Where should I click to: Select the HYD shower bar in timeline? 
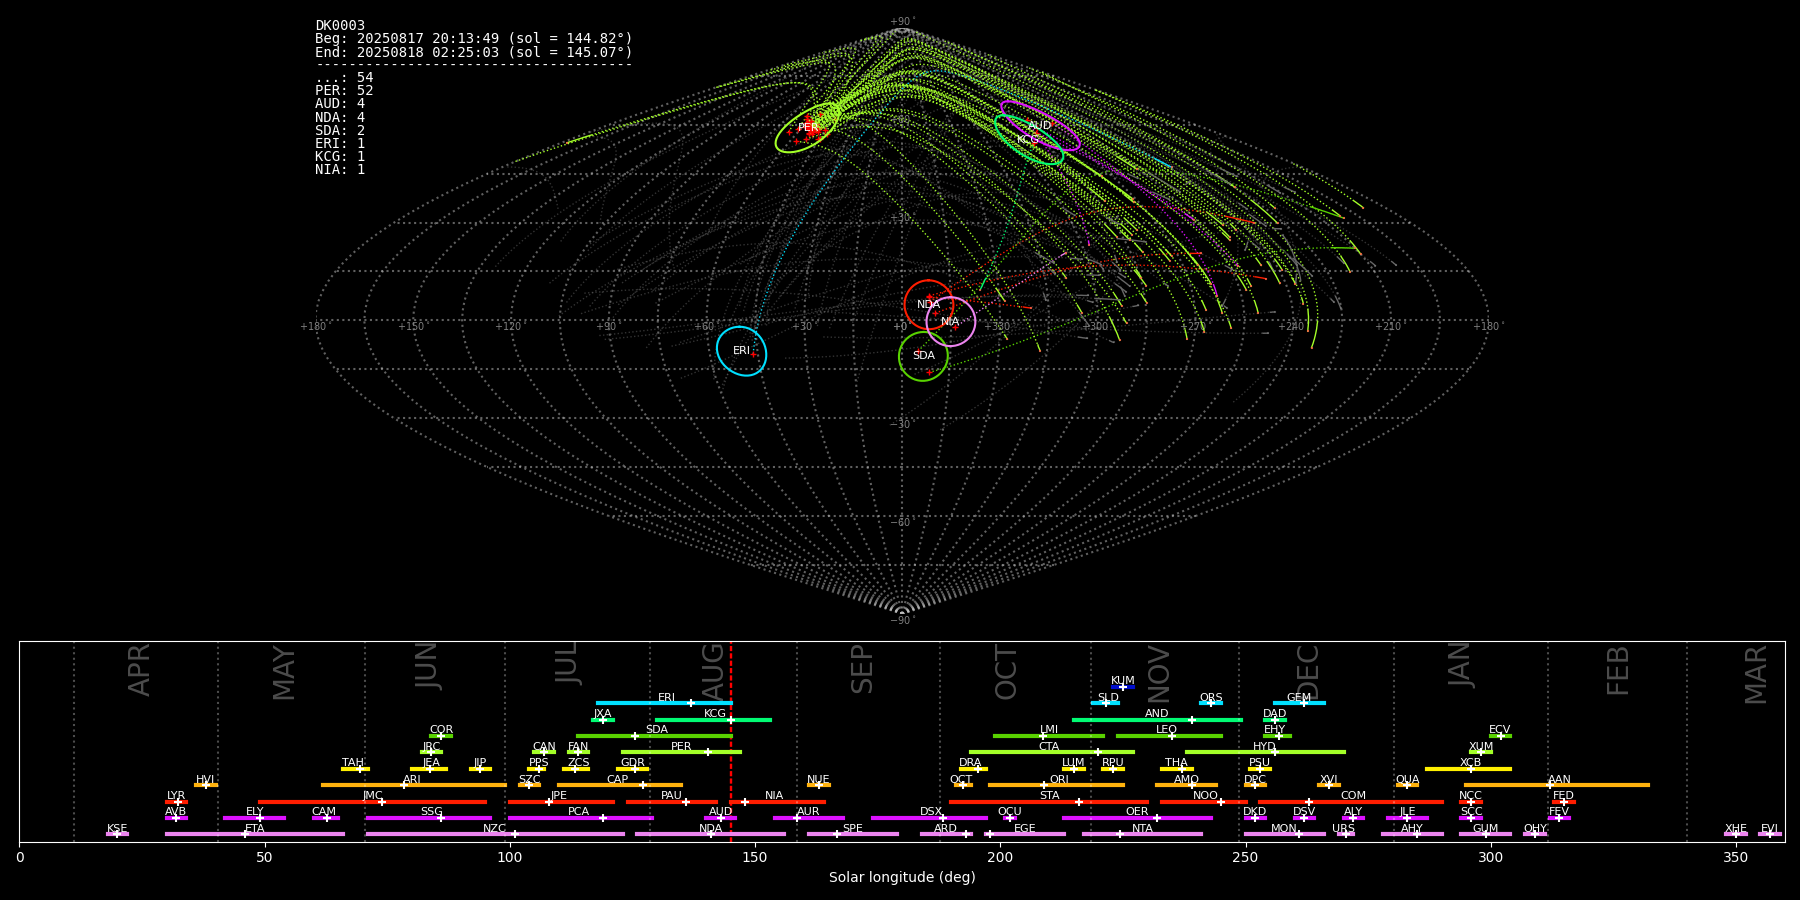click(1265, 752)
